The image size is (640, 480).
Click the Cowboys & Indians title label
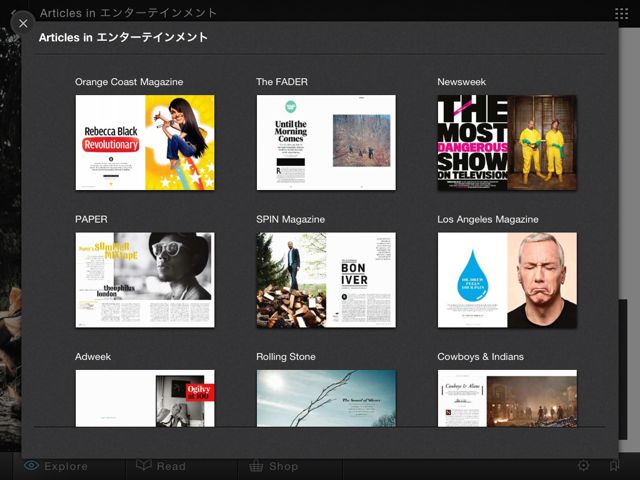pyautogui.click(x=480, y=357)
